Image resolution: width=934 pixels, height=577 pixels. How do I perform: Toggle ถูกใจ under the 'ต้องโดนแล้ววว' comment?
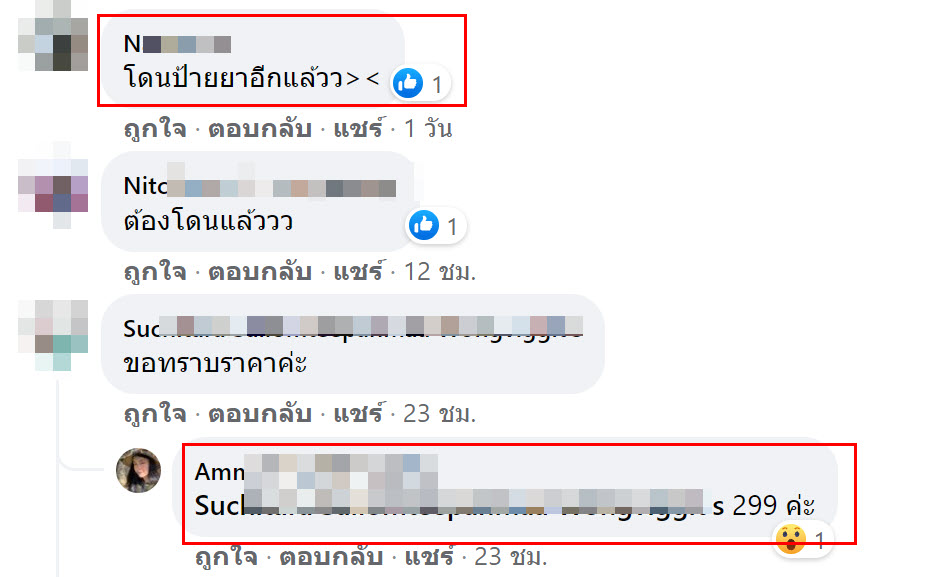pyautogui.click(x=155, y=272)
